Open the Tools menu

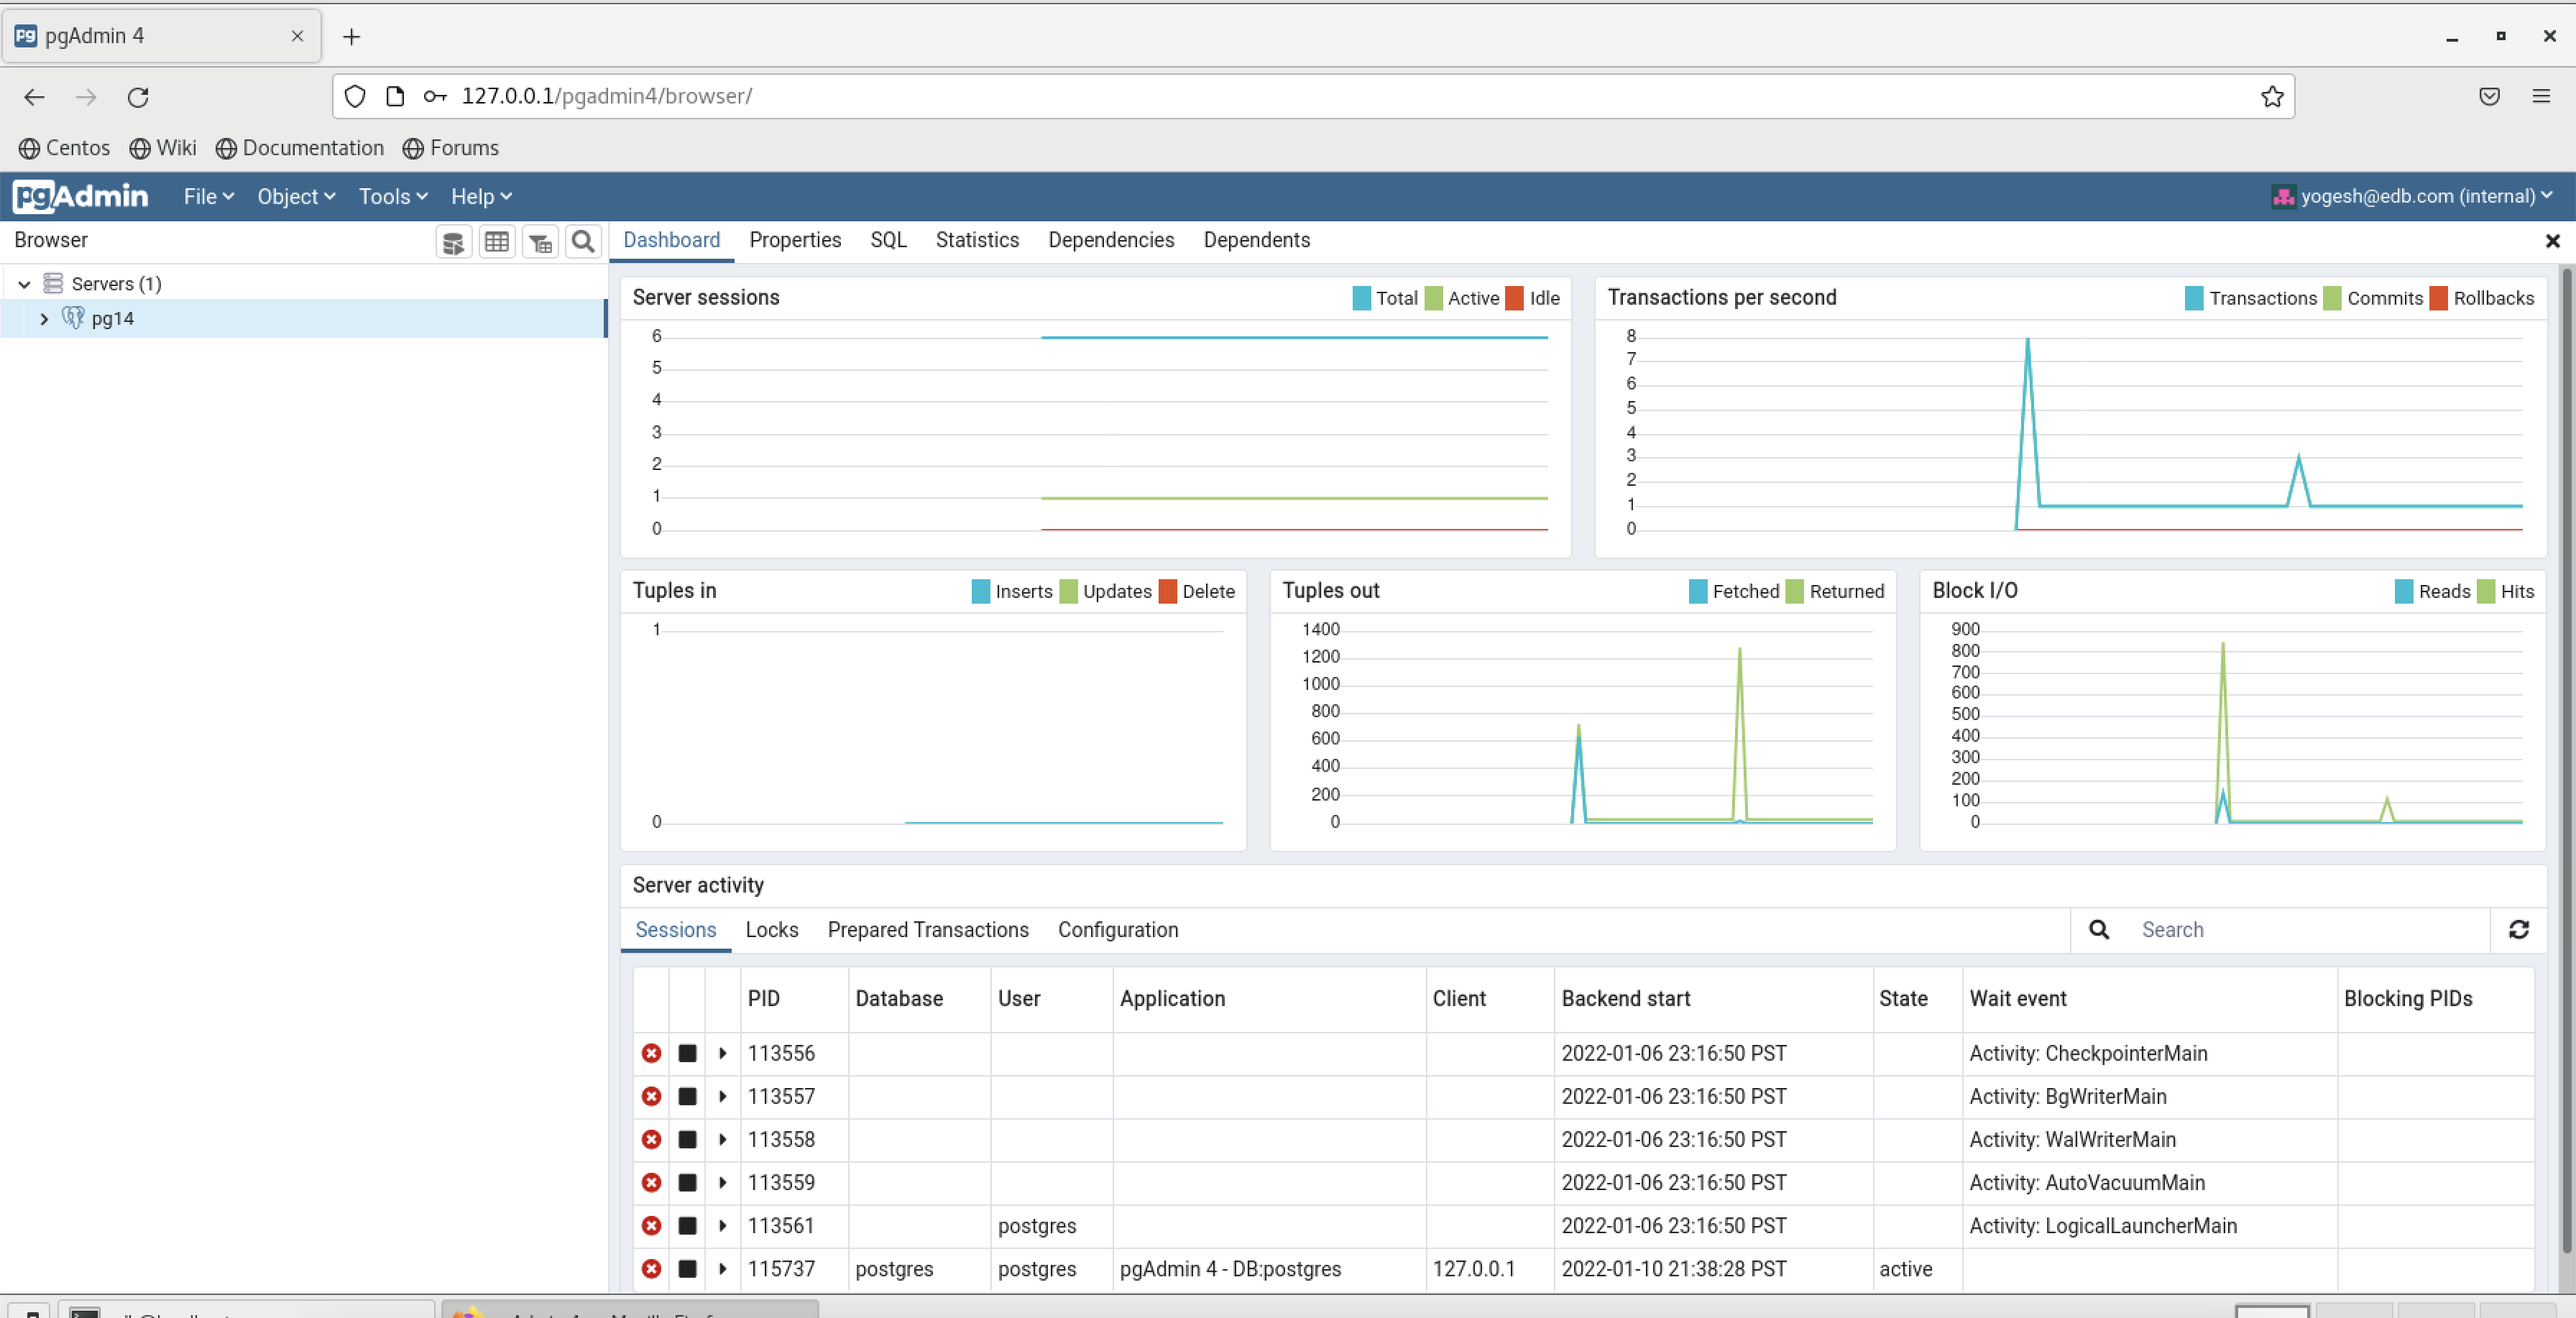[x=391, y=196]
